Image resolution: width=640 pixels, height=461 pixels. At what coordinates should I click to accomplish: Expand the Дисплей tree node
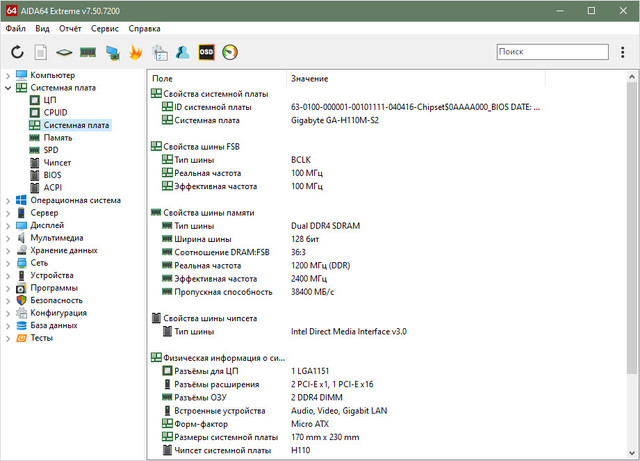pyautogui.click(x=8, y=226)
